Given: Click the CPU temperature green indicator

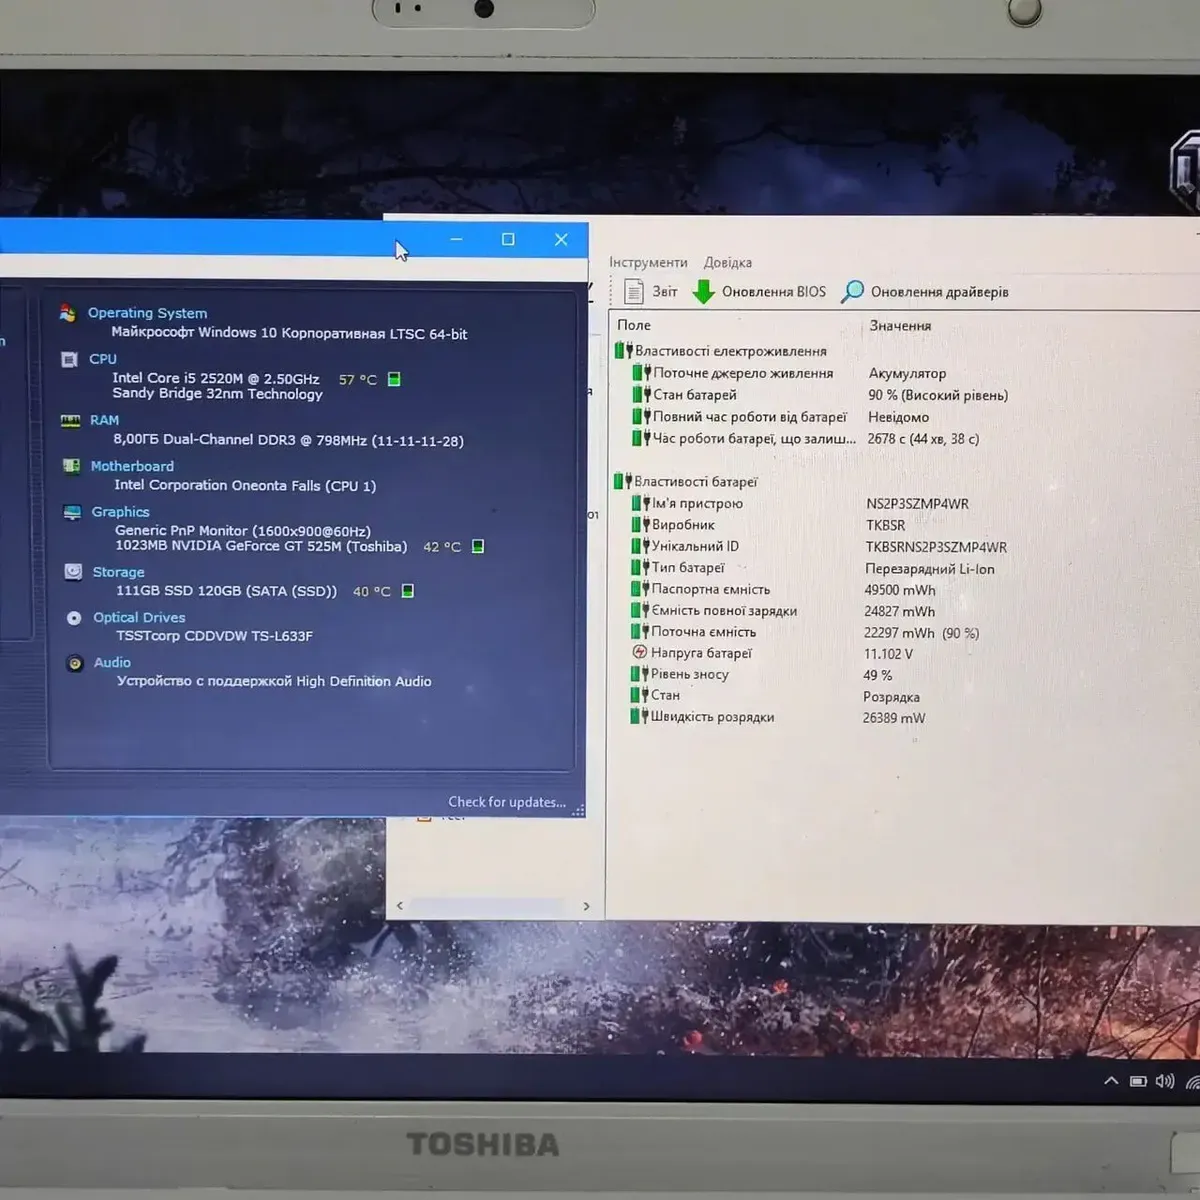Looking at the screenshot, I should click(394, 379).
